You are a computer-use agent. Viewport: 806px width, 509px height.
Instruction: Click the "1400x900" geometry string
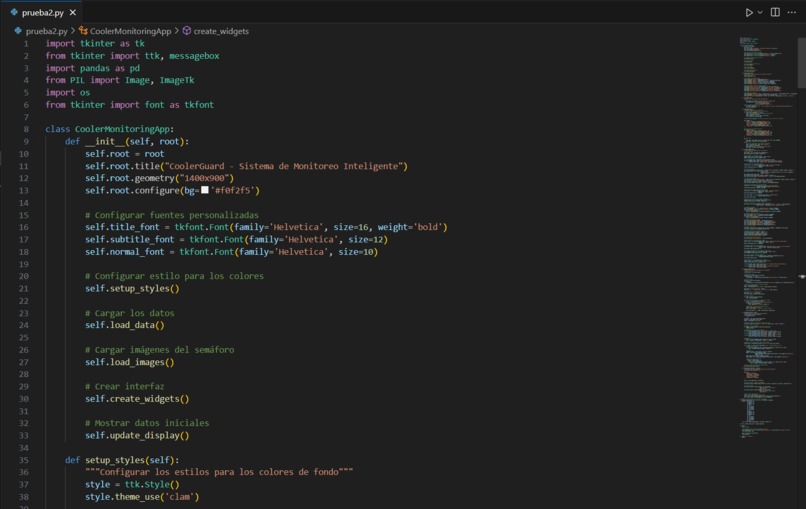pos(204,178)
